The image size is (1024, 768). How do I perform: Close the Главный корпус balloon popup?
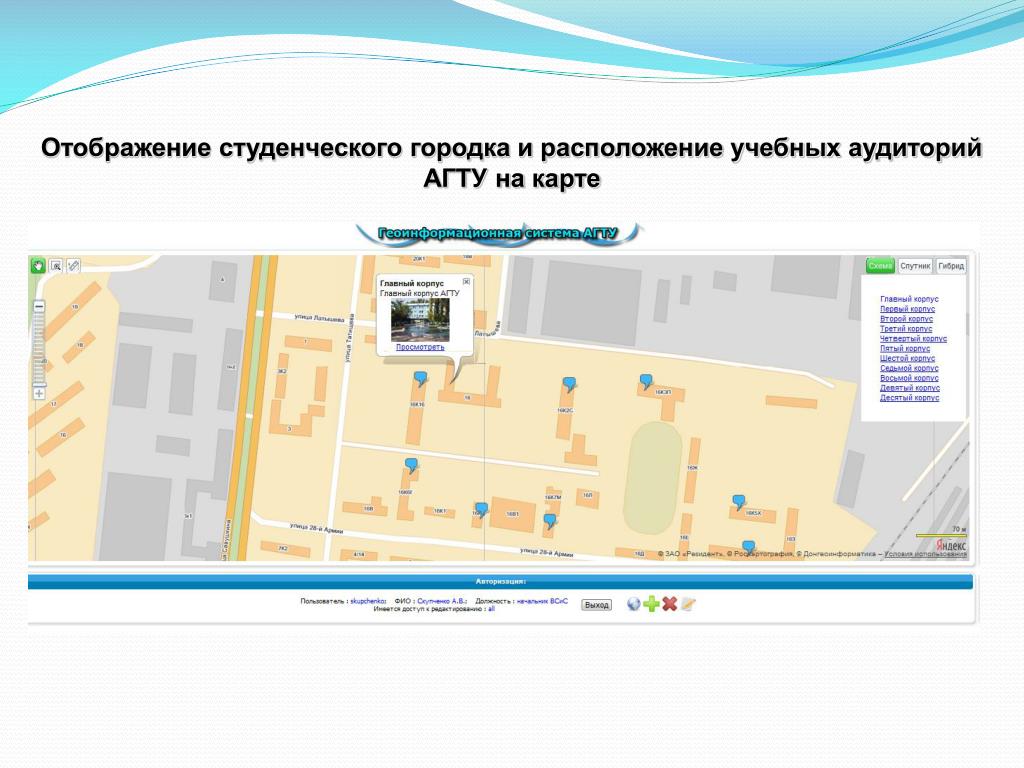click(466, 281)
